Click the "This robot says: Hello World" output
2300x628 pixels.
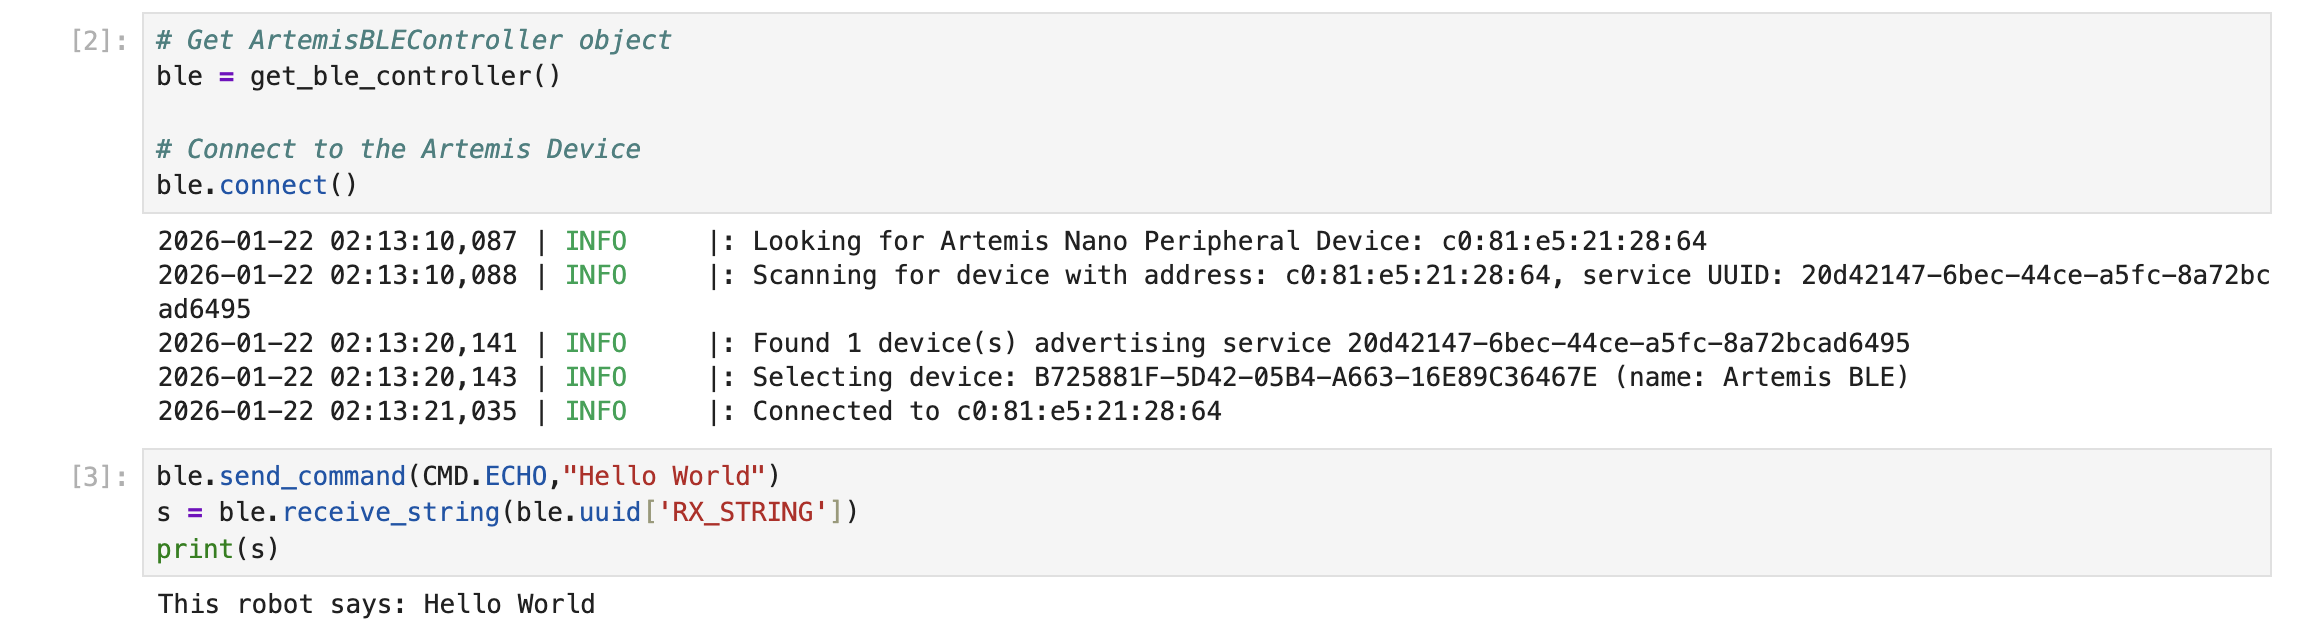pyautogui.click(x=376, y=604)
